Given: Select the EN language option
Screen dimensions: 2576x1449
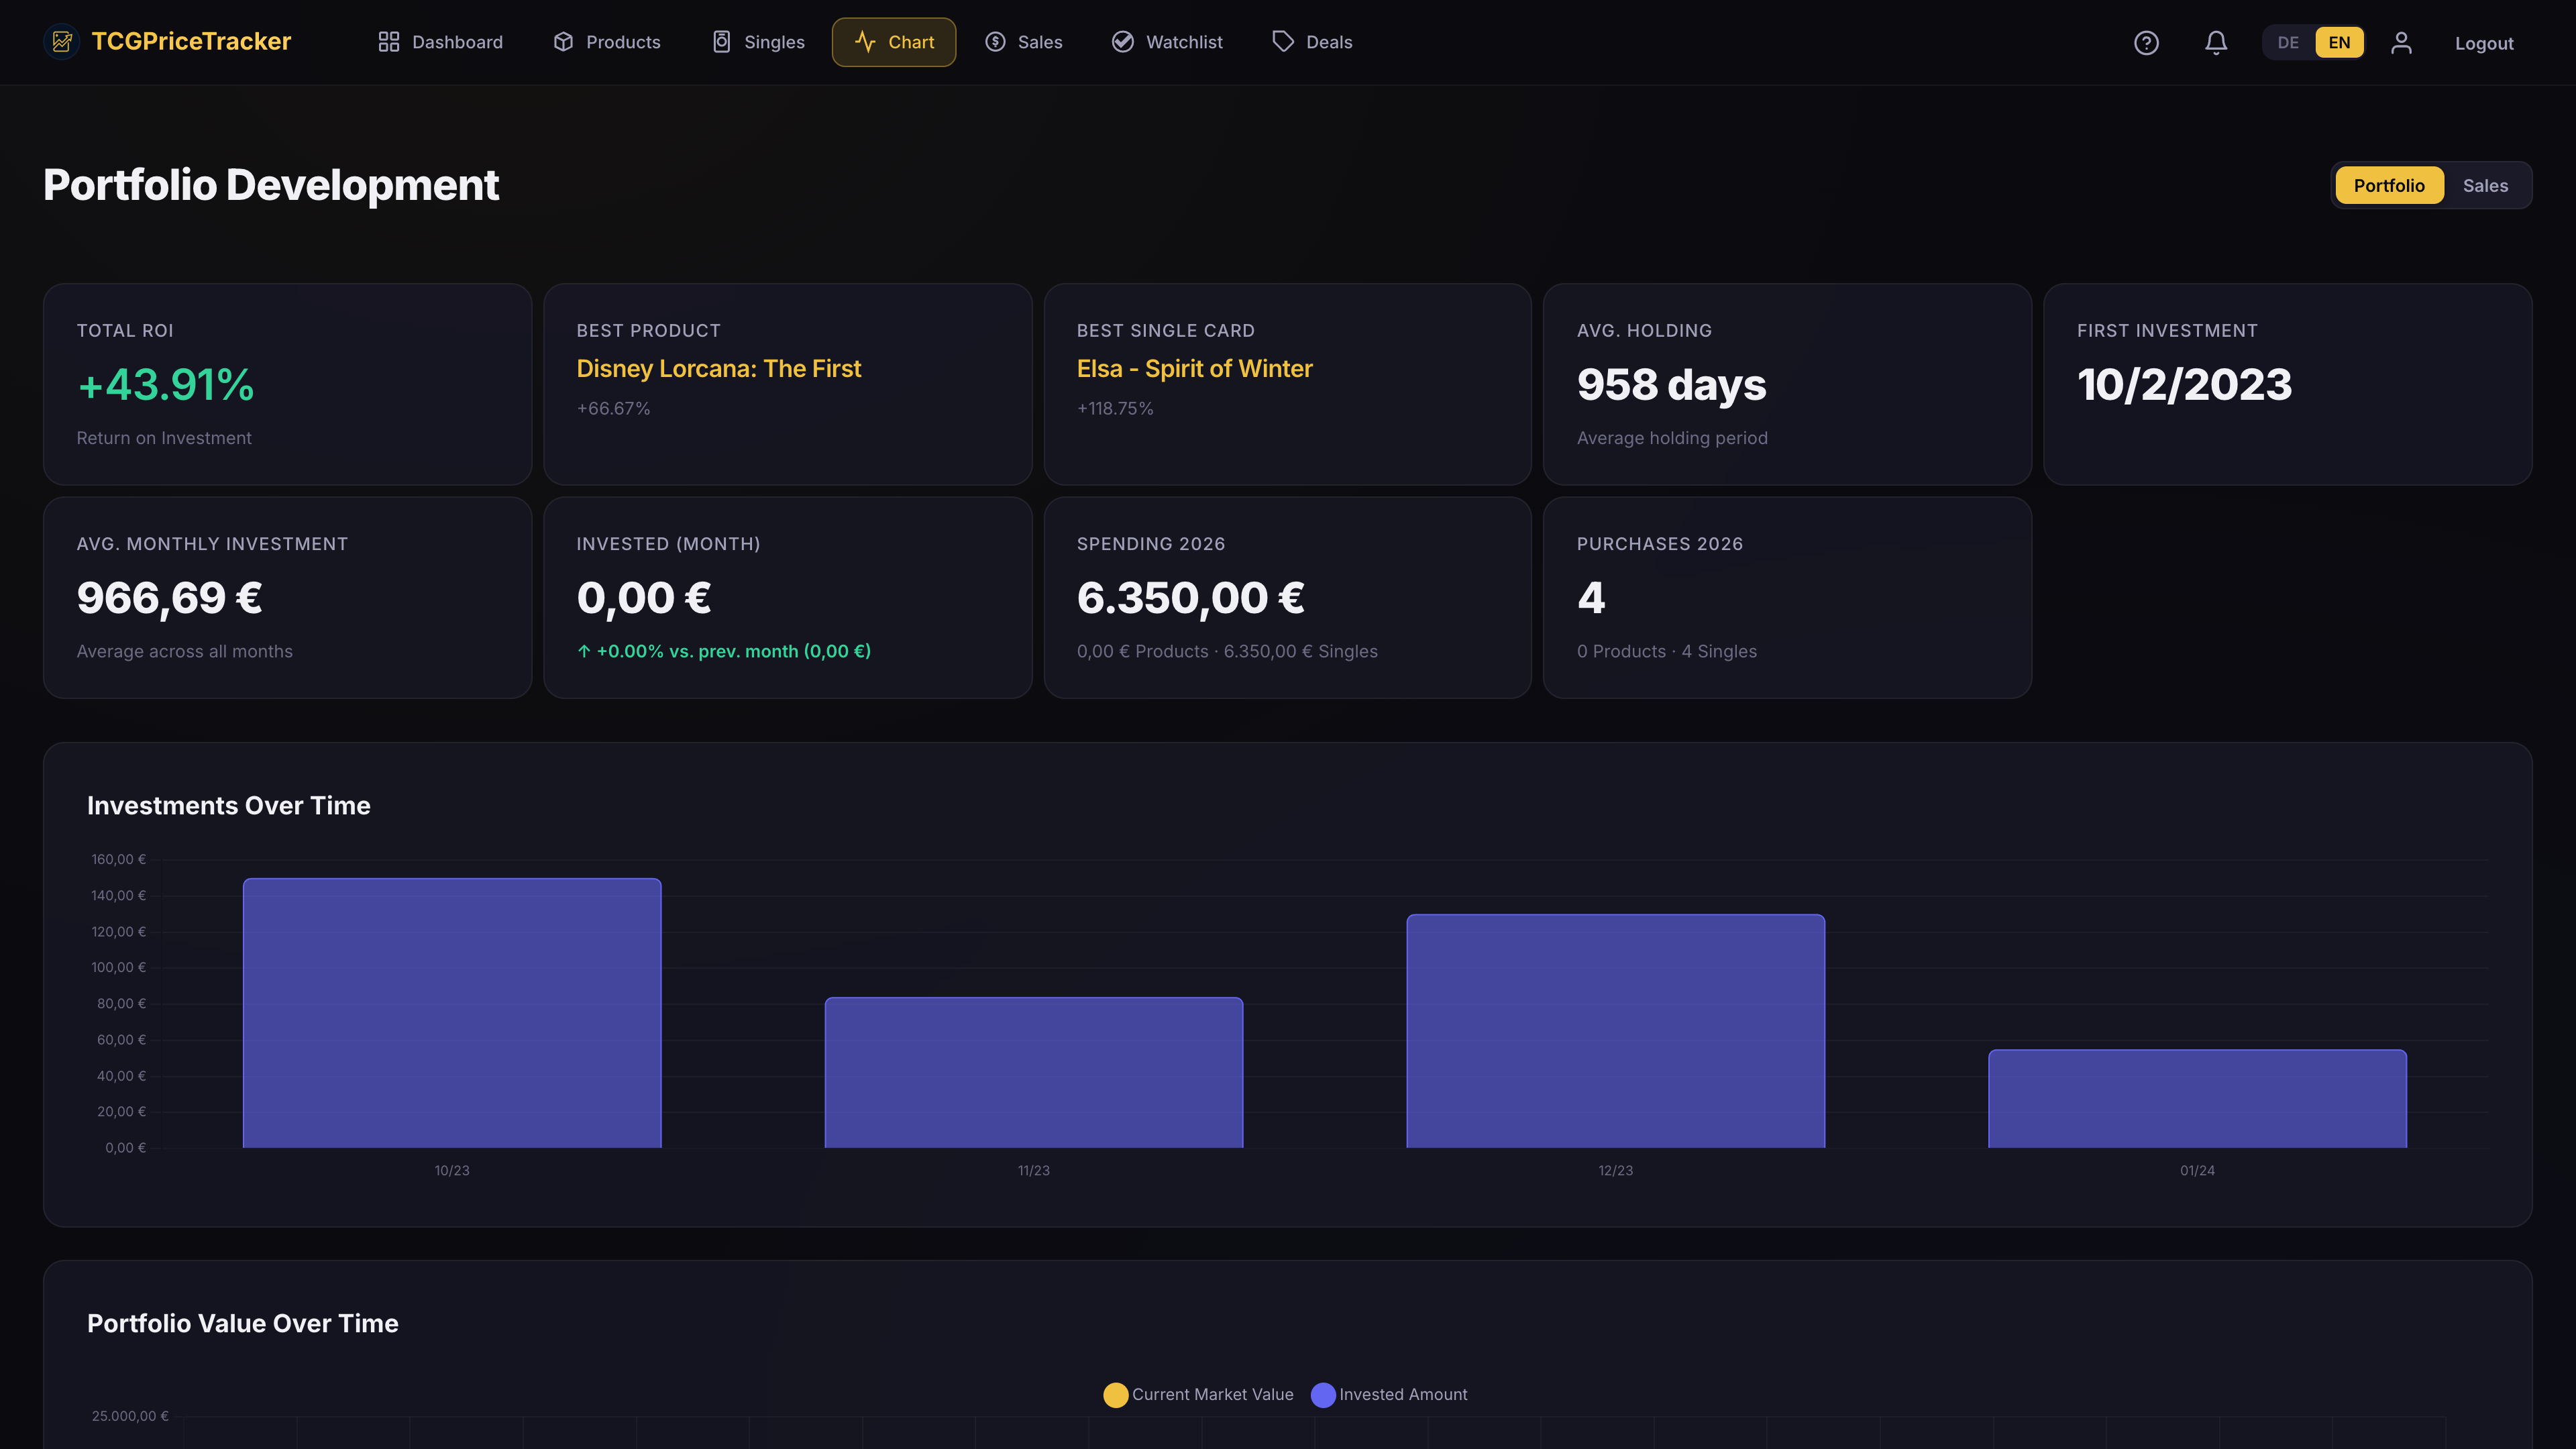Looking at the screenshot, I should coord(2339,43).
